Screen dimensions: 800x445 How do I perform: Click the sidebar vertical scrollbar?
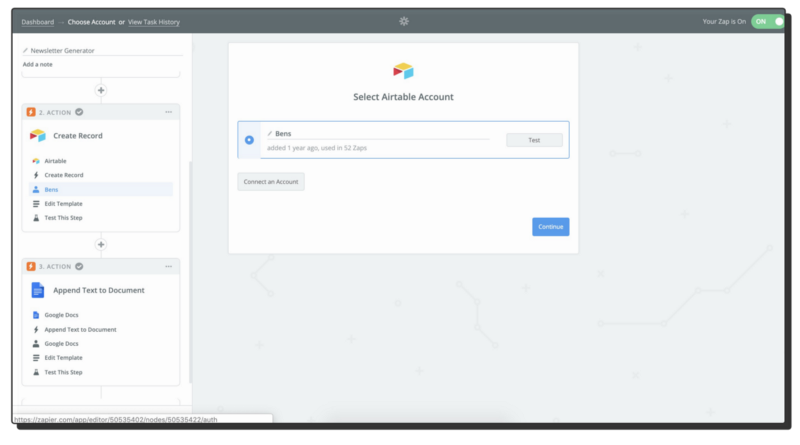click(x=191, y=271)
